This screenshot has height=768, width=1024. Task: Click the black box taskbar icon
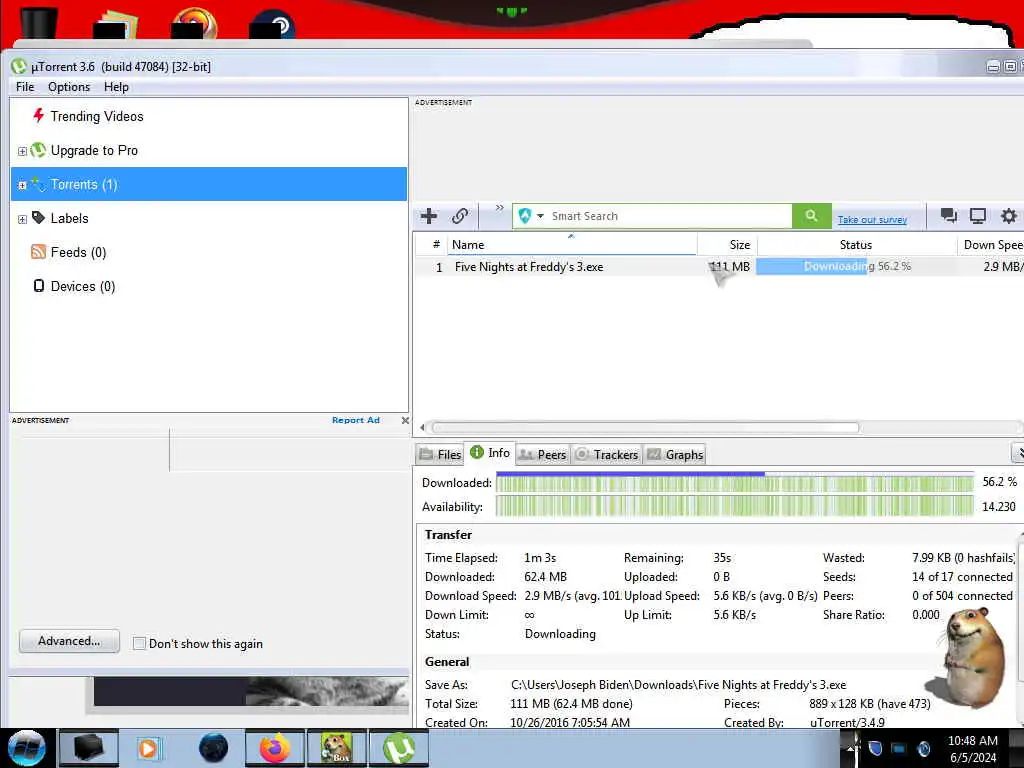(89, 748)
